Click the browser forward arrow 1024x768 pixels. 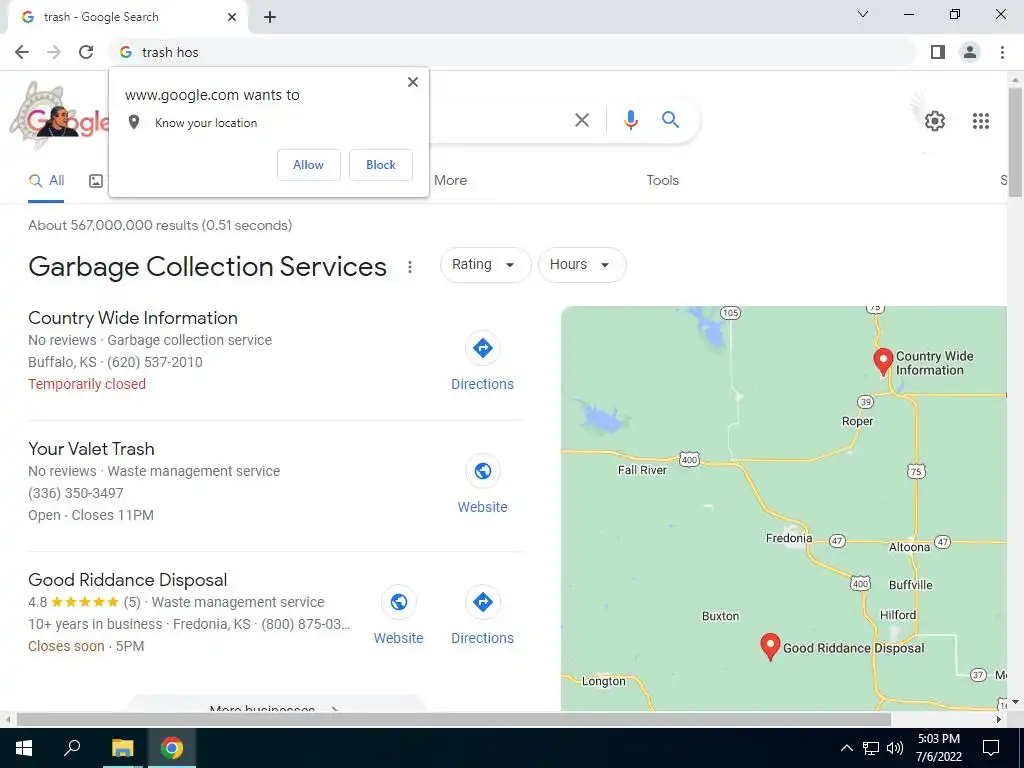pyautogui.click(x=54, y=52)
